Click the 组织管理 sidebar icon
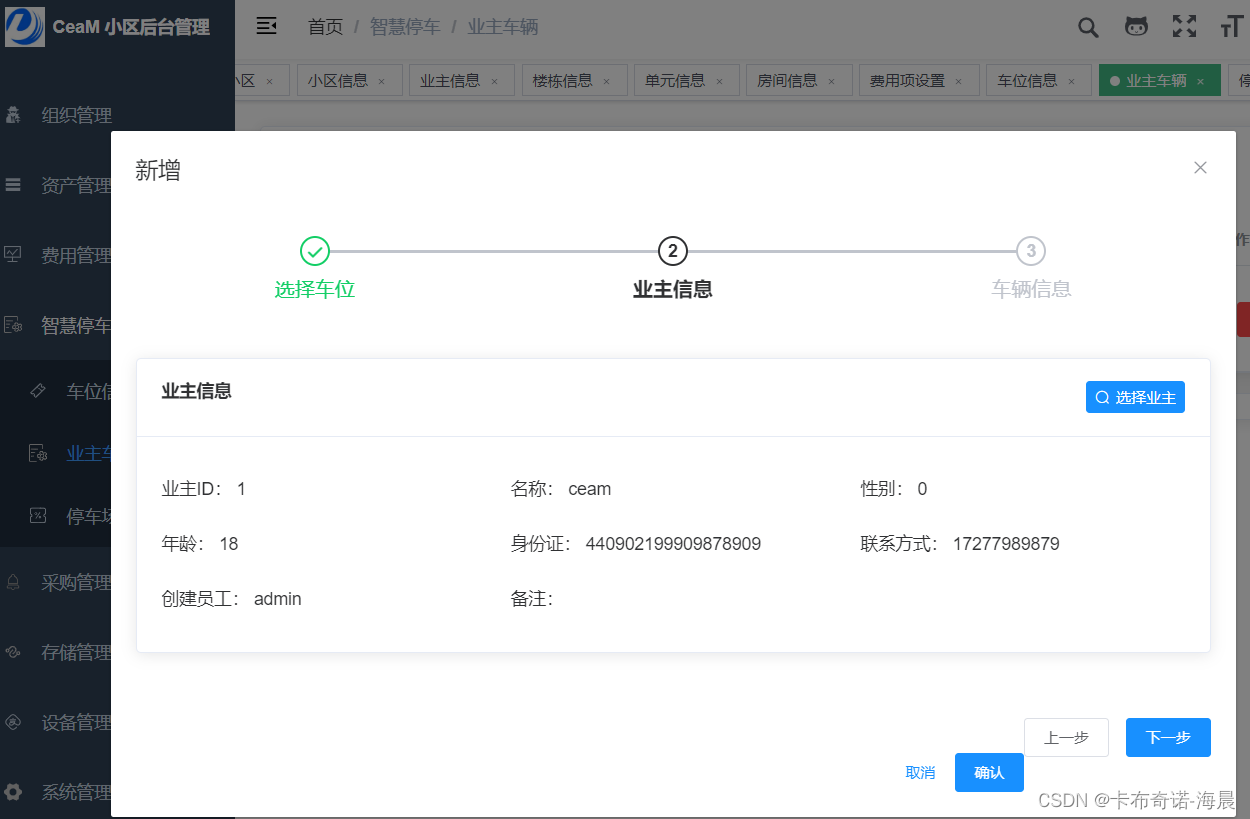The height and width of the screenshot is (819, 1250). [x=13, y=115]
